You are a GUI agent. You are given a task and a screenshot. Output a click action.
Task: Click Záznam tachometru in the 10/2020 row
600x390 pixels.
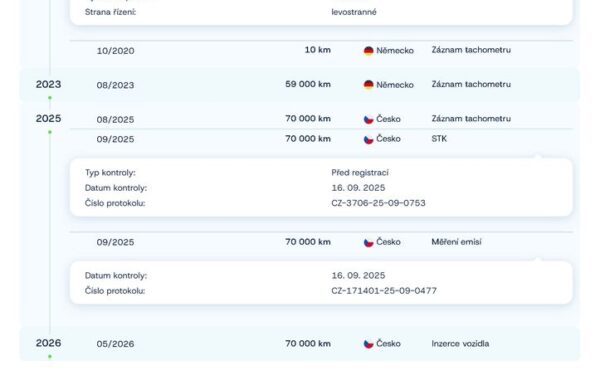click(x=471, y=50)
